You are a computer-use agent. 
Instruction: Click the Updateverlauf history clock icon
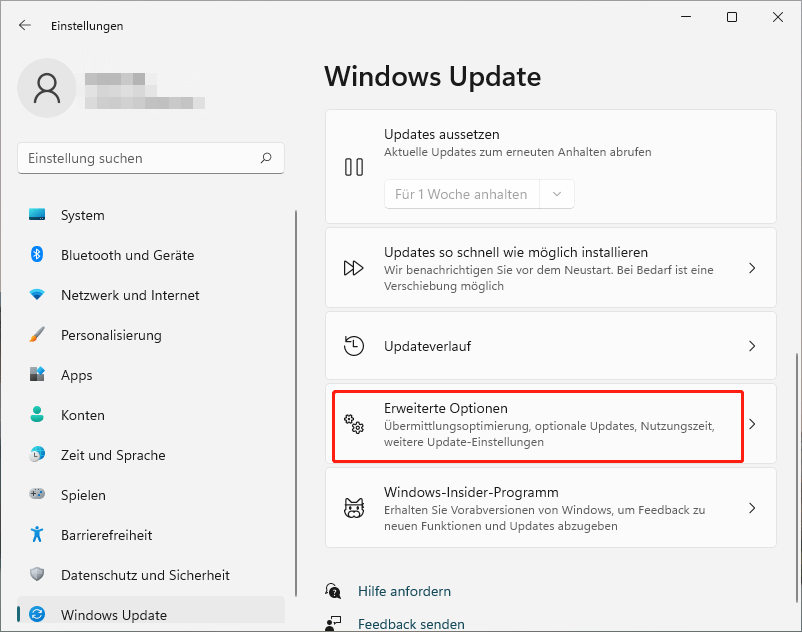[353, 346]
